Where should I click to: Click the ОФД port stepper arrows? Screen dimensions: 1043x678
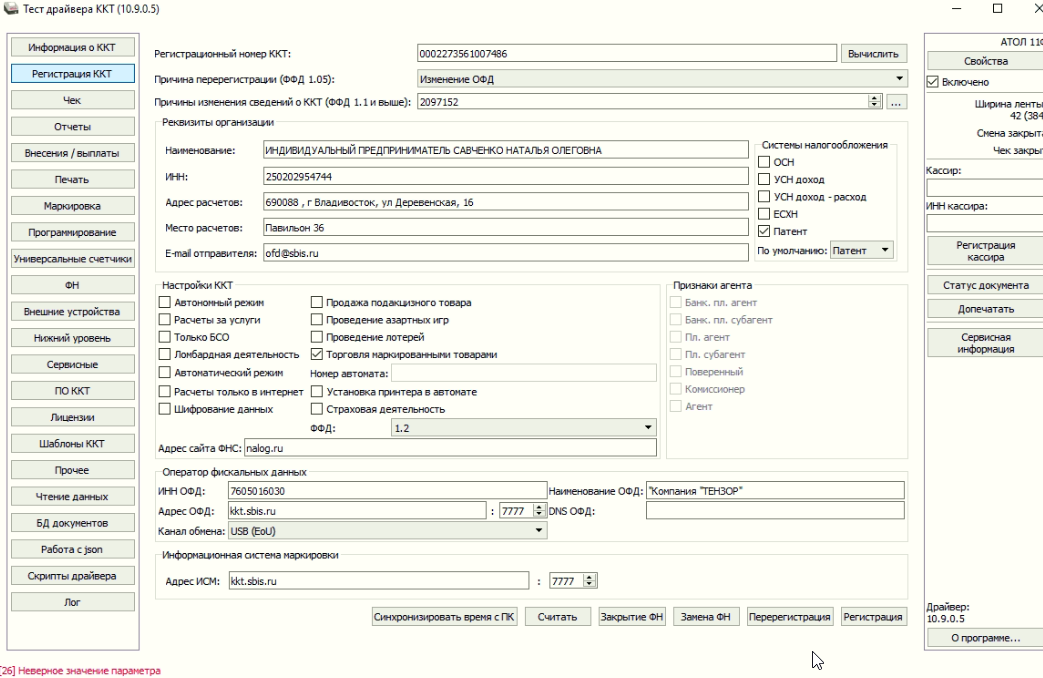click(539, 511)
